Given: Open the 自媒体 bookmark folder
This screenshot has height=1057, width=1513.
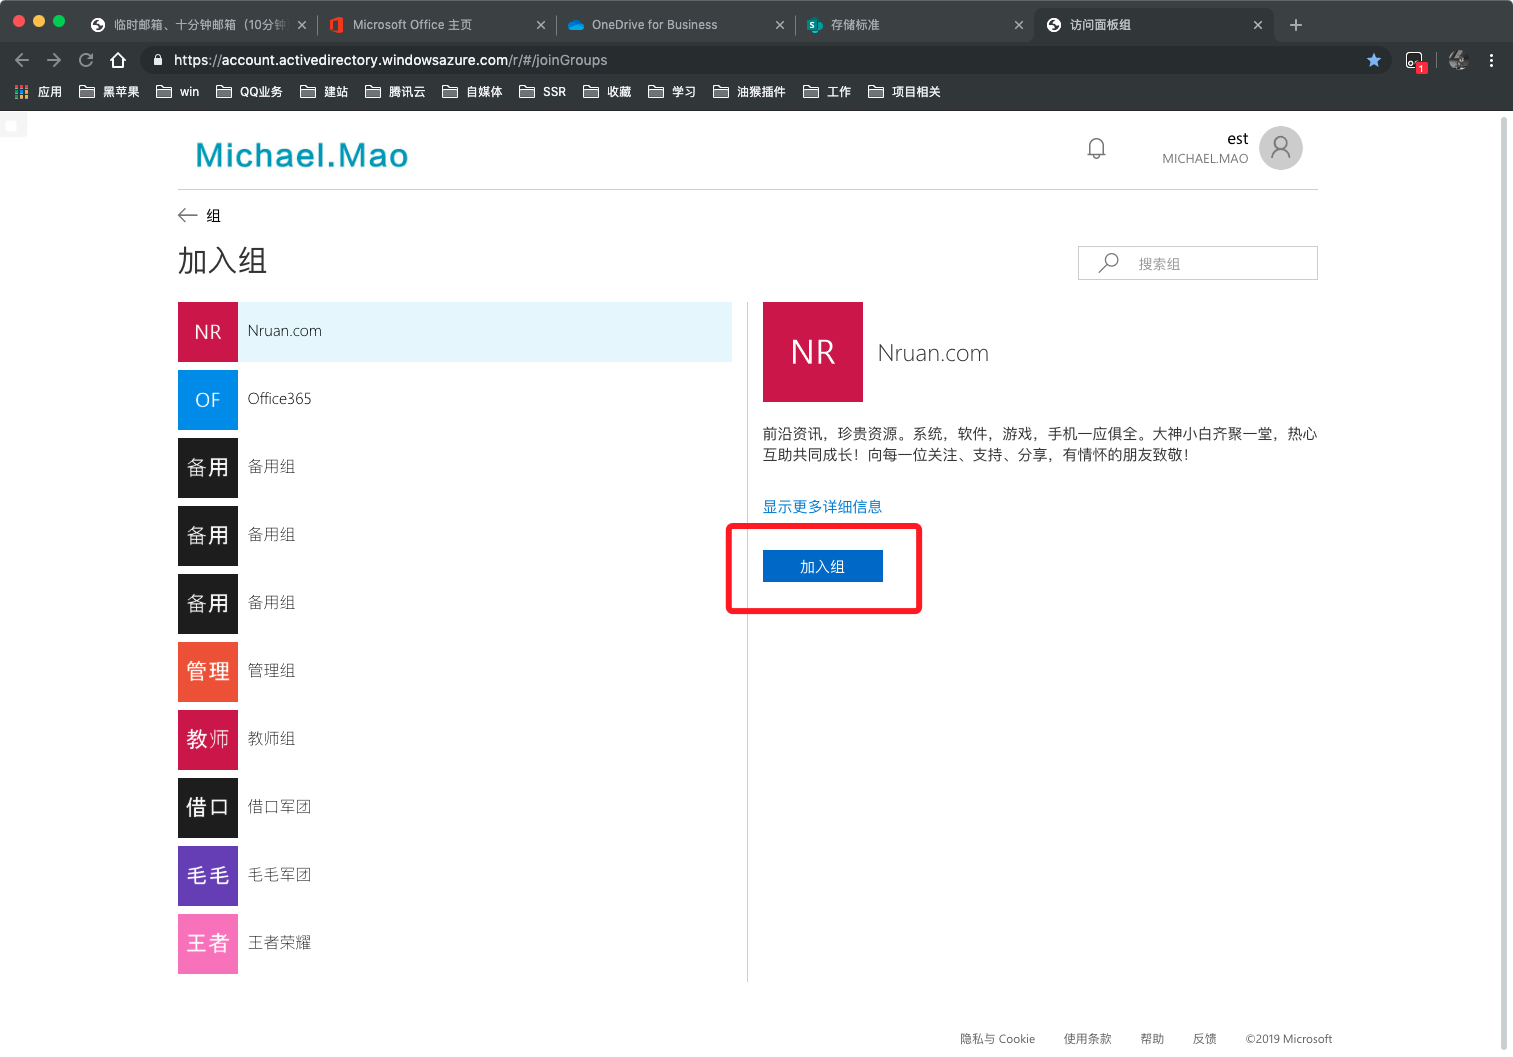Looking at the screenshot, I should pyautogui.click(x=472, y=92).
